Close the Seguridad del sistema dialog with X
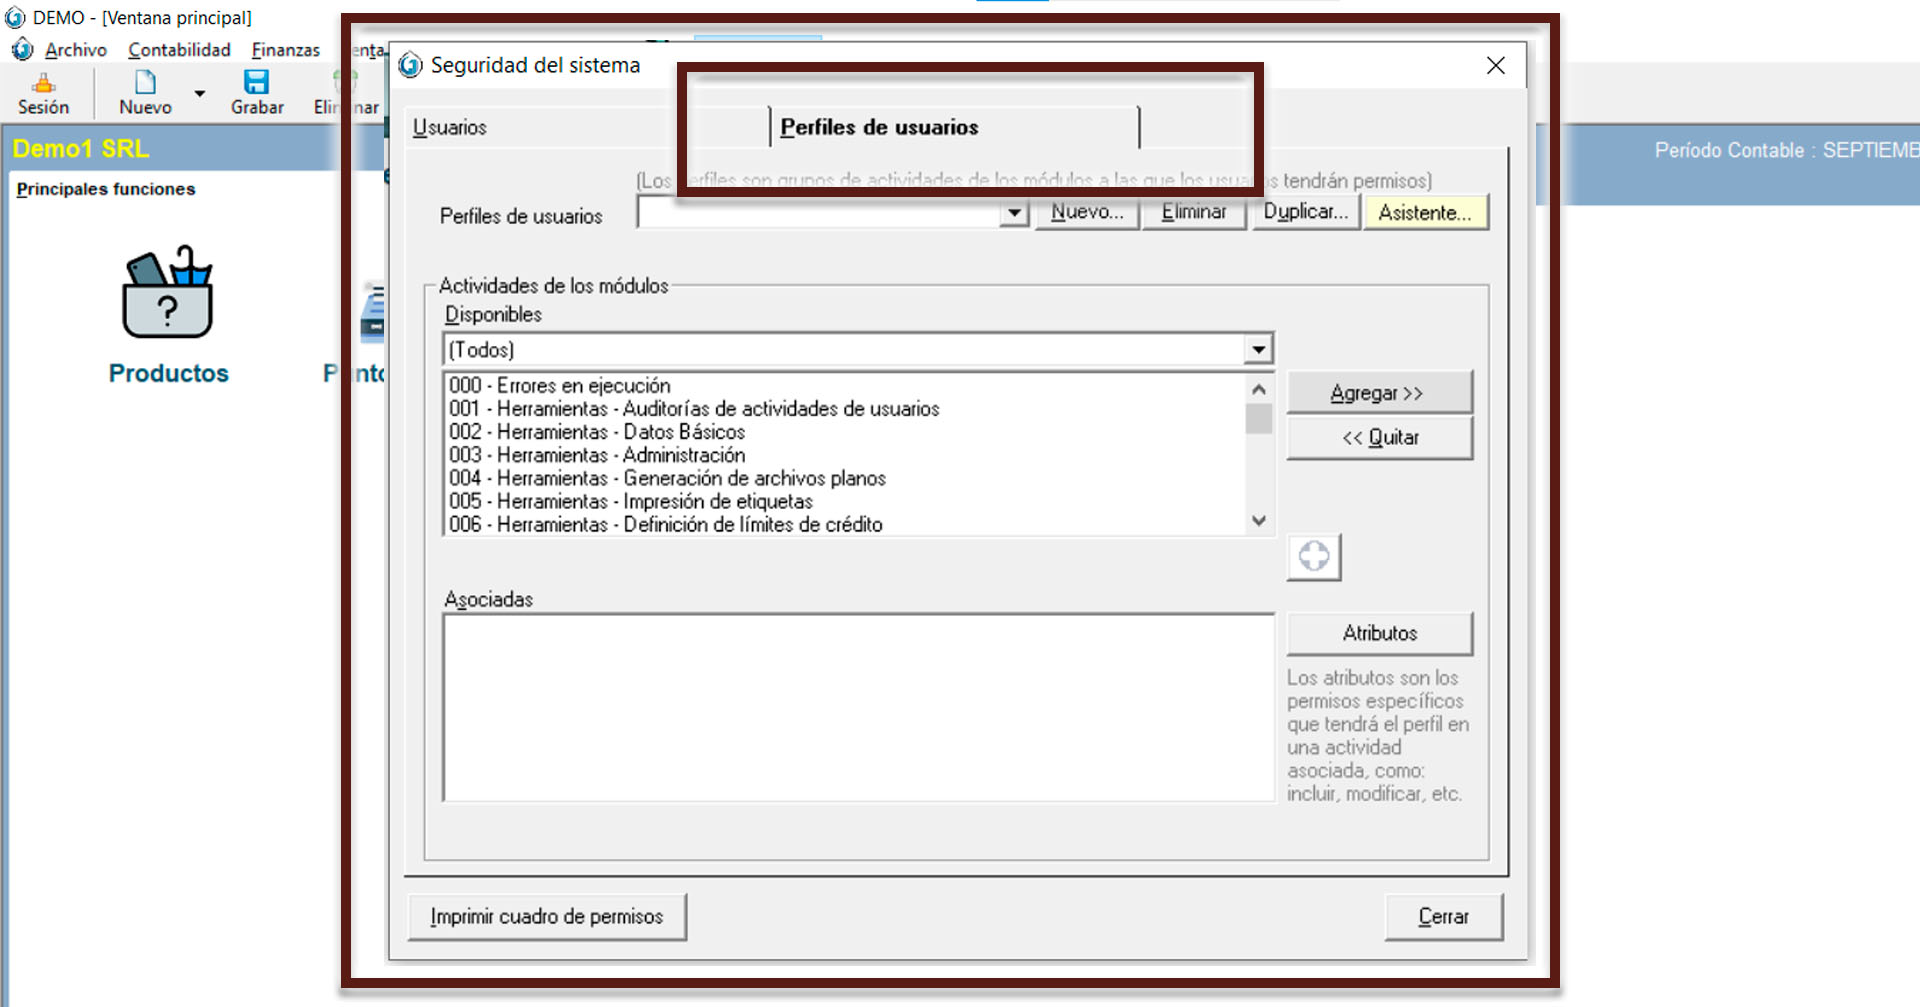The height and width of the screenshot is (1007, 1920). click(x=1495, y=66)
